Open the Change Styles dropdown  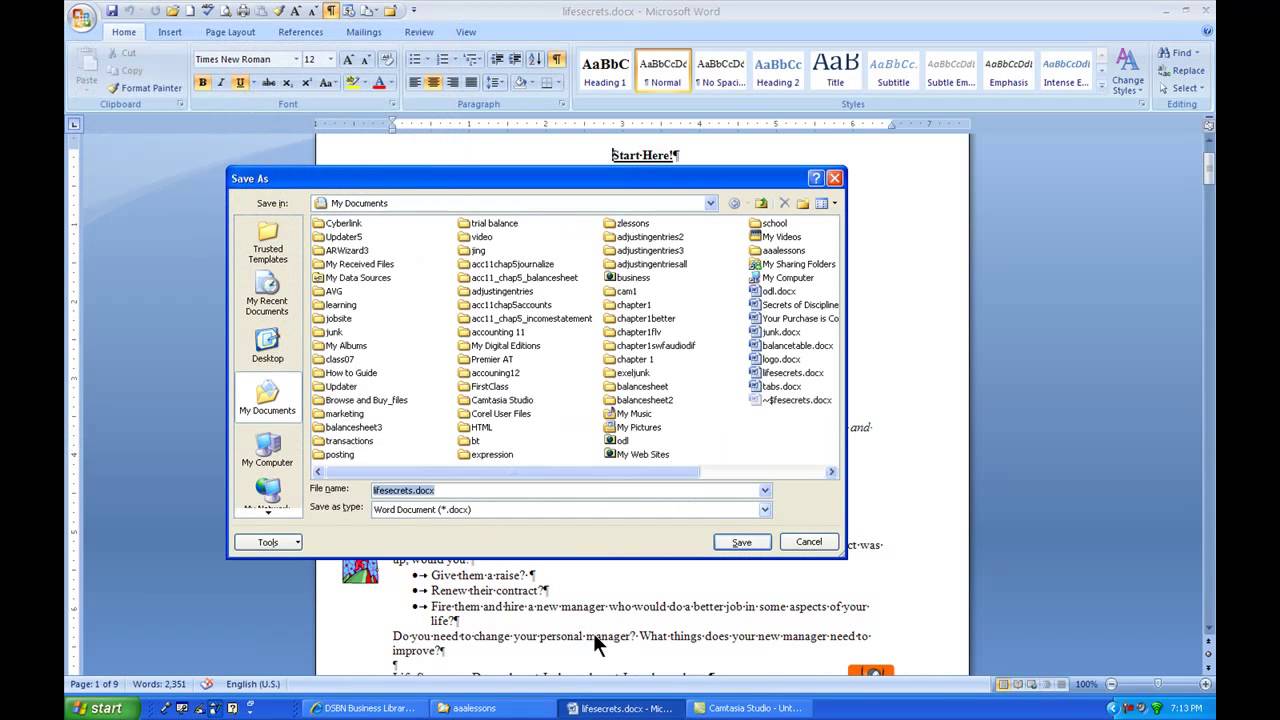[x=1127, y=72]
